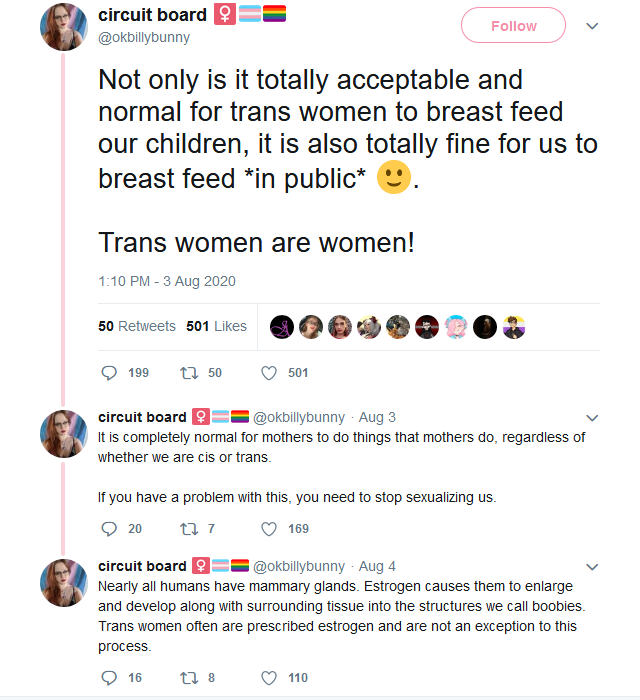The image size is (640, 700).
Task: Click the pink-haired cartoon liker avatar
Action: [456, 327]
